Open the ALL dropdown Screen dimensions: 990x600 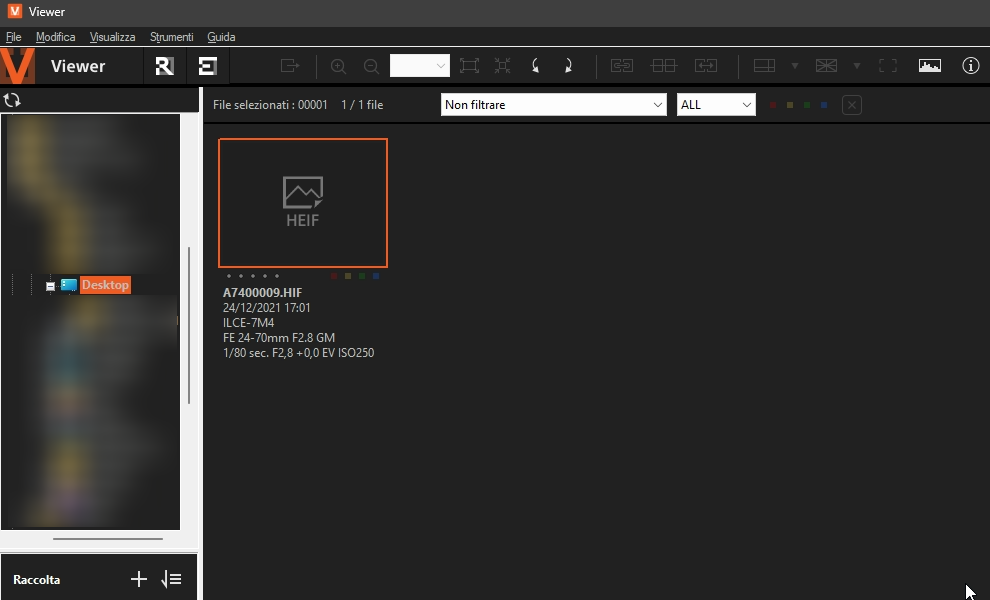[x=716, y=104]
